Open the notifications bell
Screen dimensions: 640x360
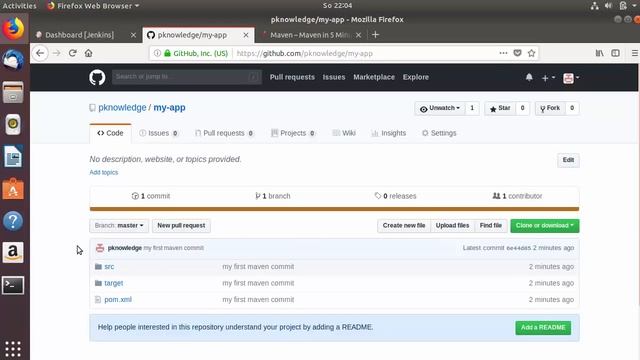pyautogui.click(x=529, y=77)
